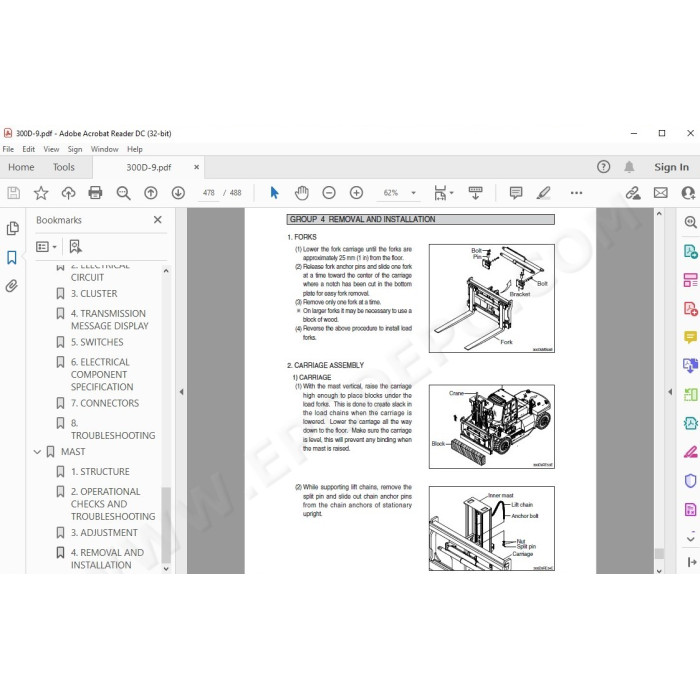Click document scrollbar down arrow
The width and height of the screenshot is (700, 700).
tap(659, 571)
